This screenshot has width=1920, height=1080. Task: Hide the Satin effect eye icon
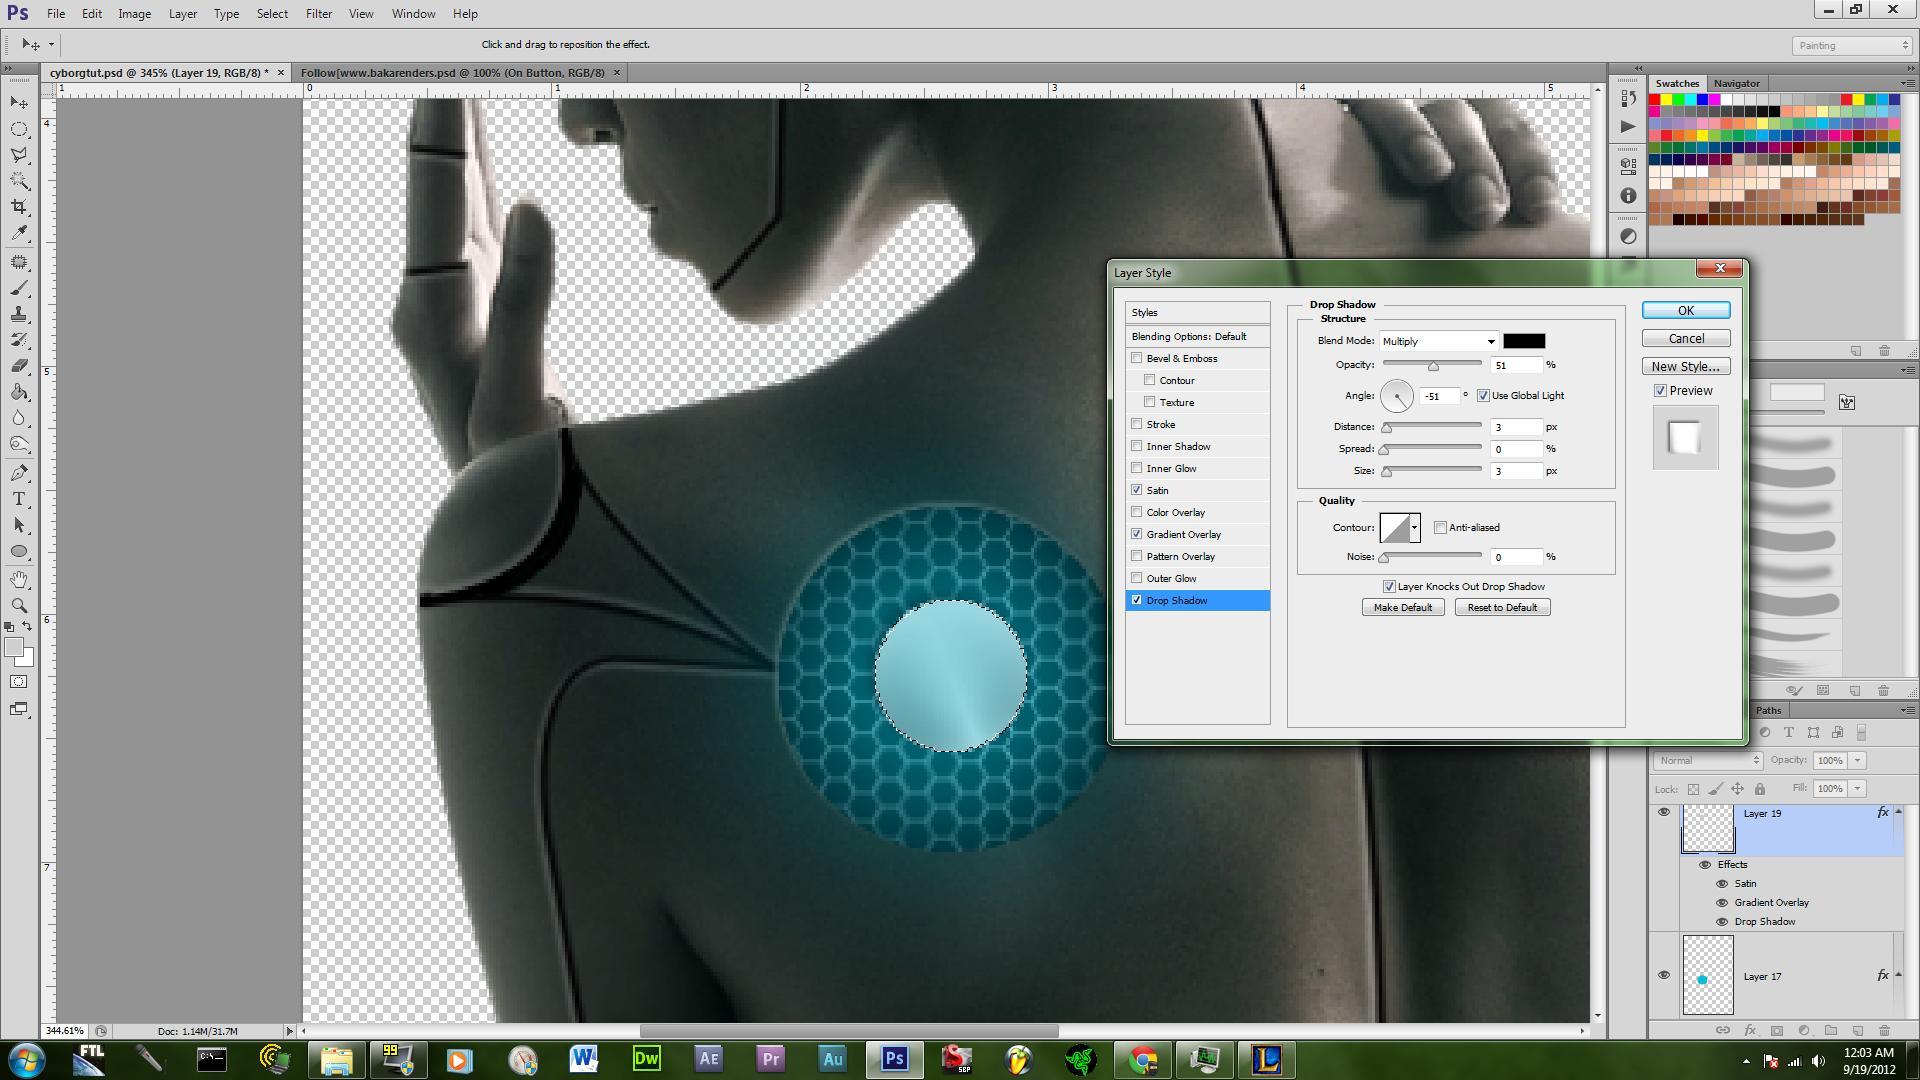1722,884
